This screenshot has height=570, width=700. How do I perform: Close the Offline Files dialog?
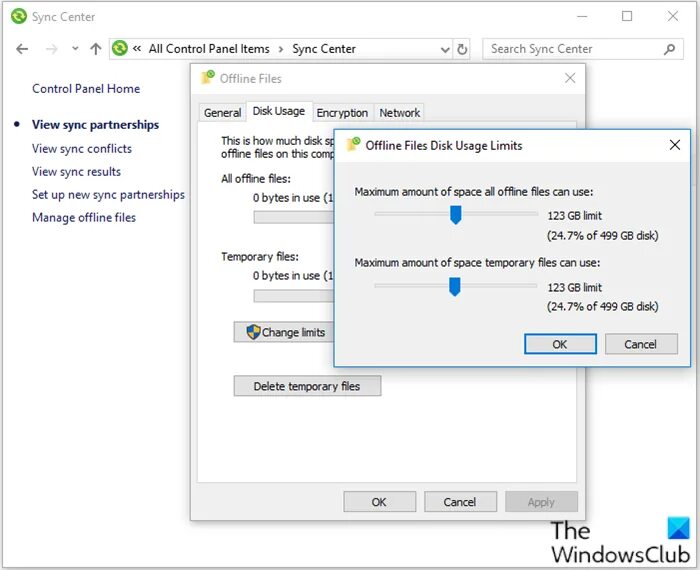[x=570, y=78]
